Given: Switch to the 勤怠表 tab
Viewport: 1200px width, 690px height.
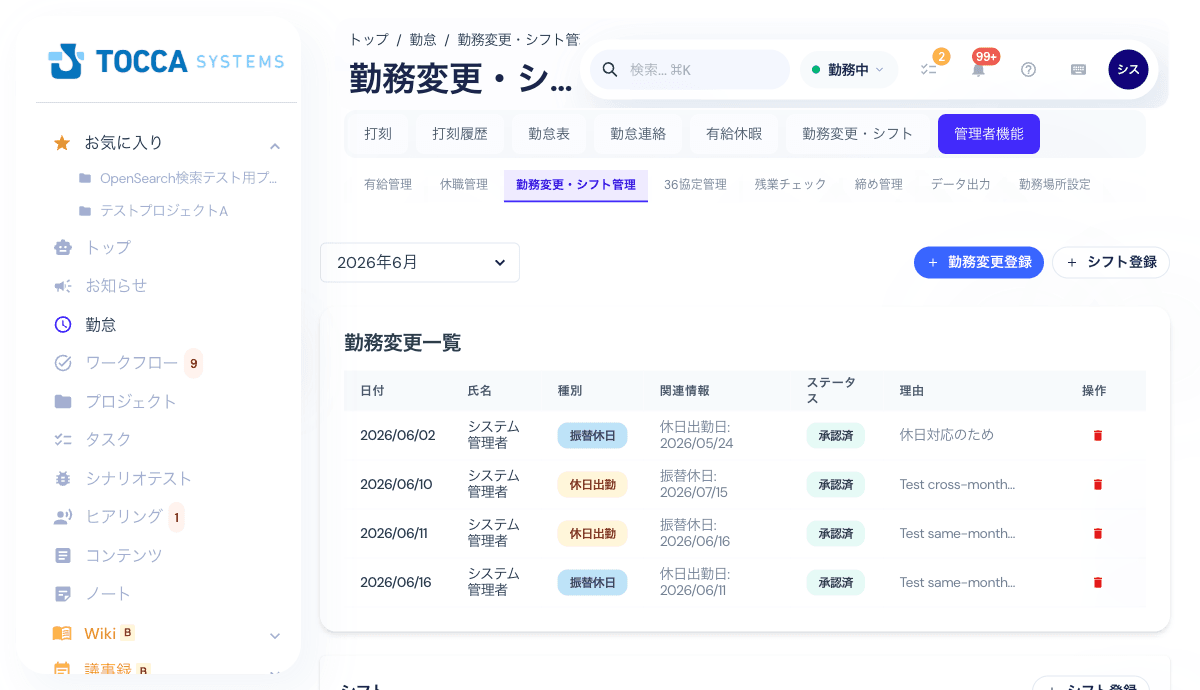Looking at the screenshot, I should [549, 134].
